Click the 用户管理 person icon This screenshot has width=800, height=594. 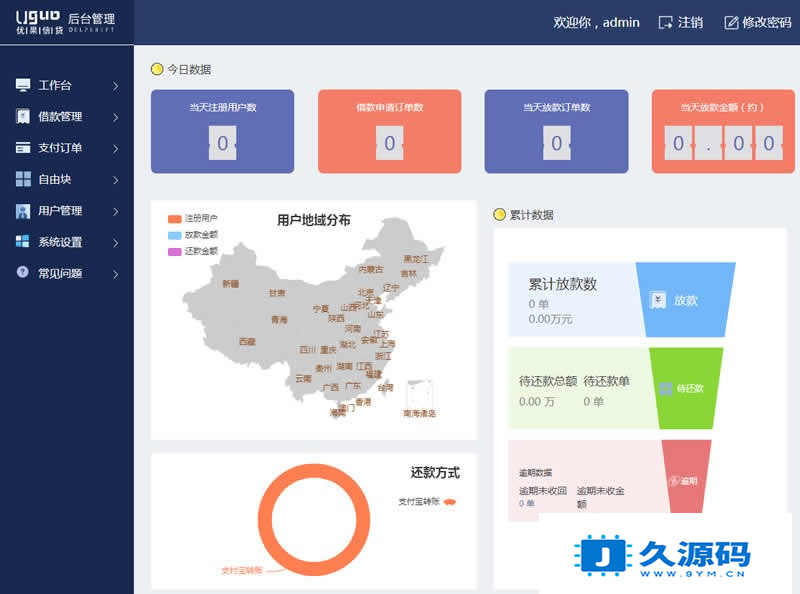click(x=23, y=211)
